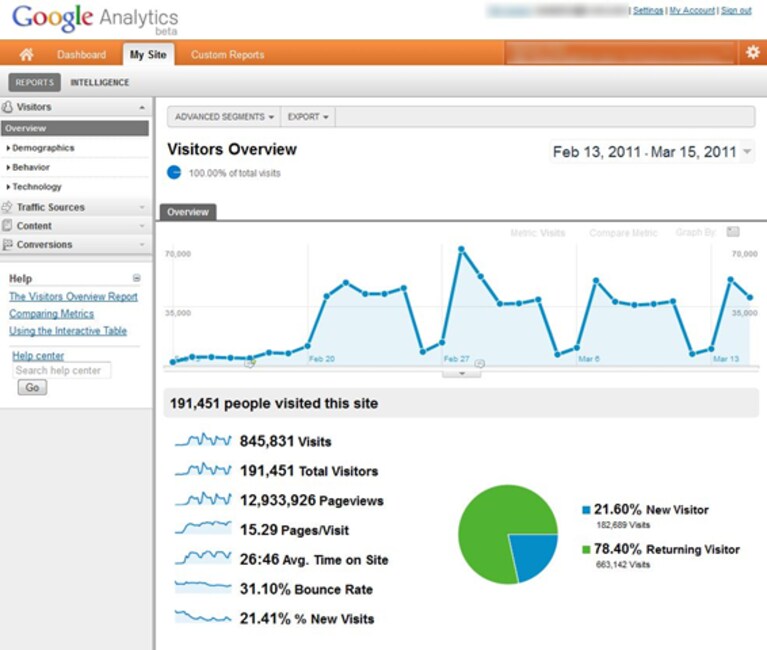The image size is (767, 650).
Task: Click the Go search button
Action: click(32, 387)
